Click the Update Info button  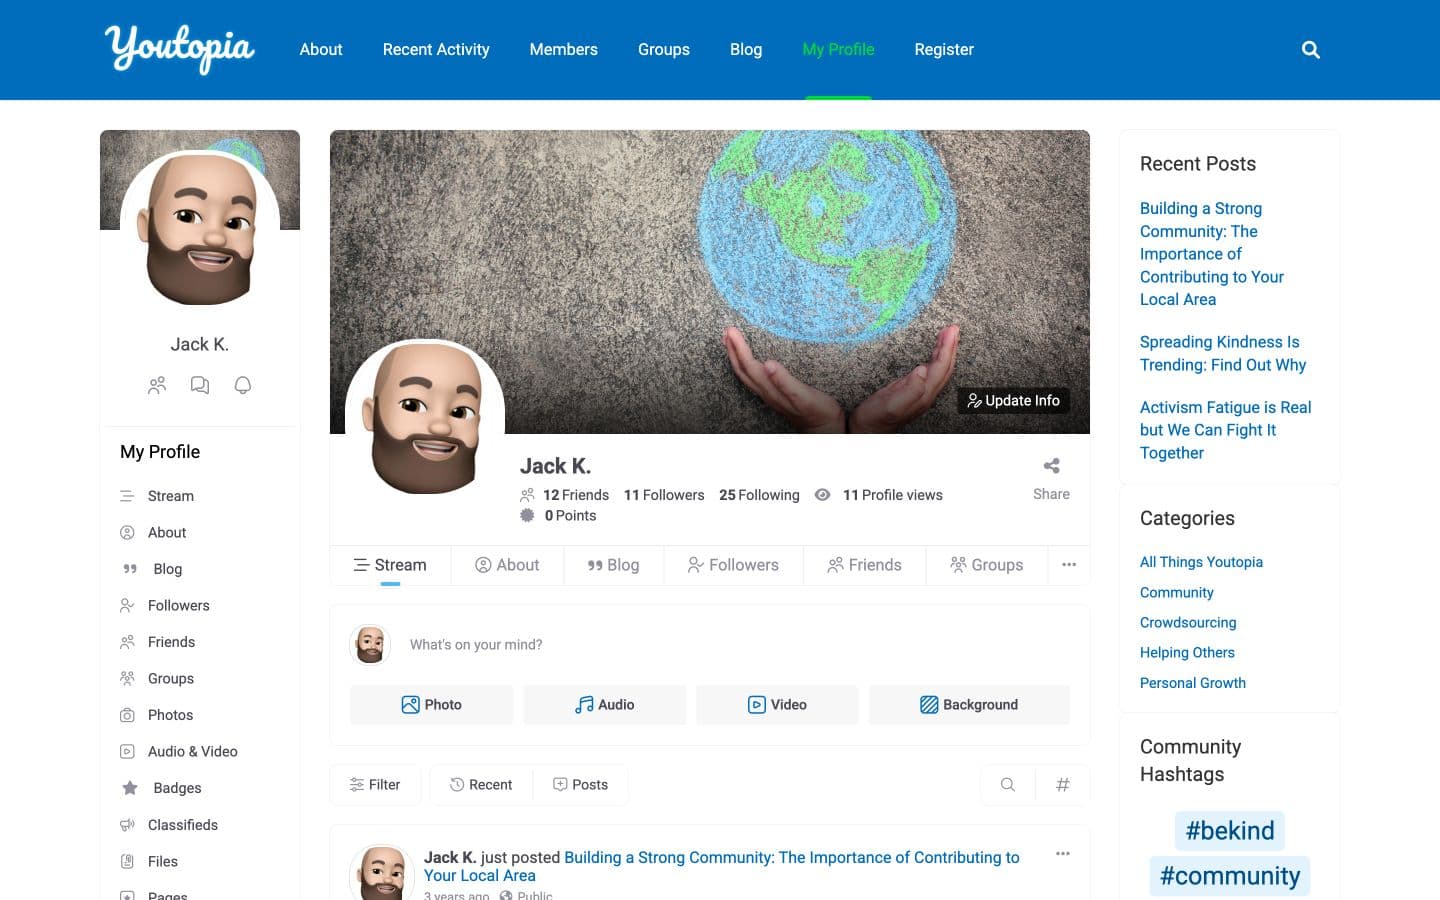point(1013,400)
